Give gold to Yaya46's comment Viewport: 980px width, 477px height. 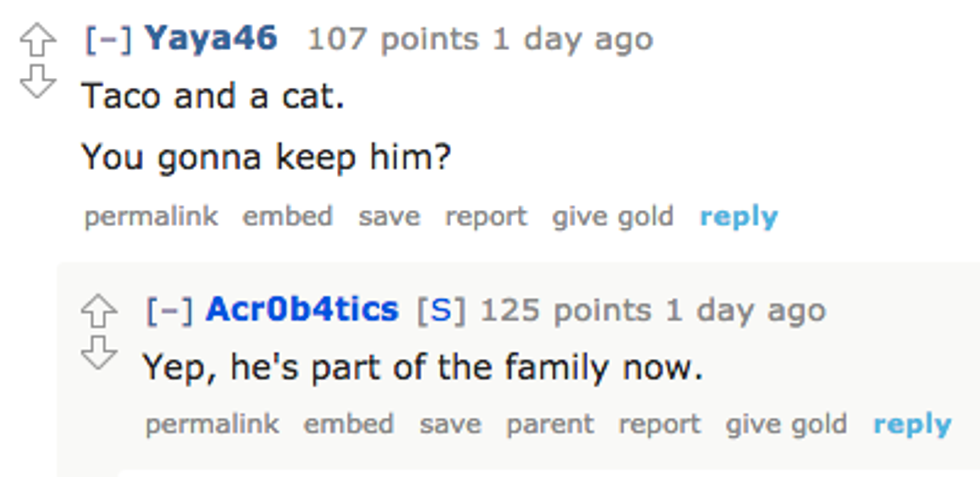(x=612, y=216)
